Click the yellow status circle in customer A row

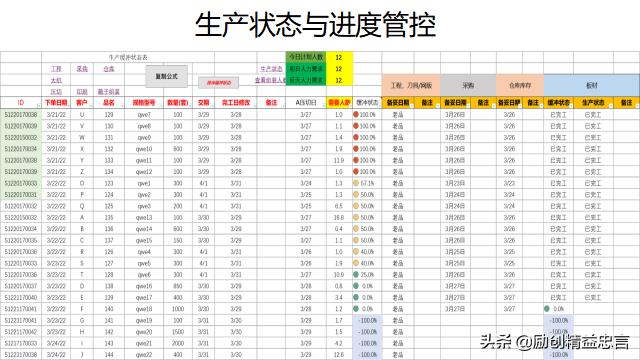tap(356, 218)
